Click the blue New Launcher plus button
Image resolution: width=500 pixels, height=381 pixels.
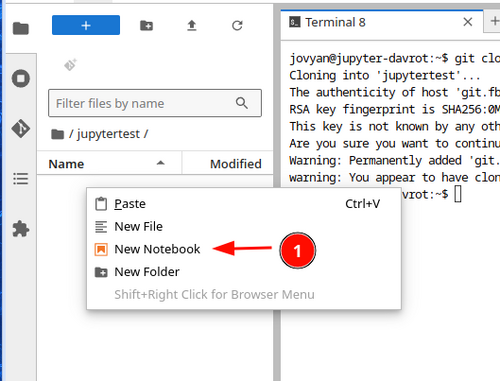[86, 25]
